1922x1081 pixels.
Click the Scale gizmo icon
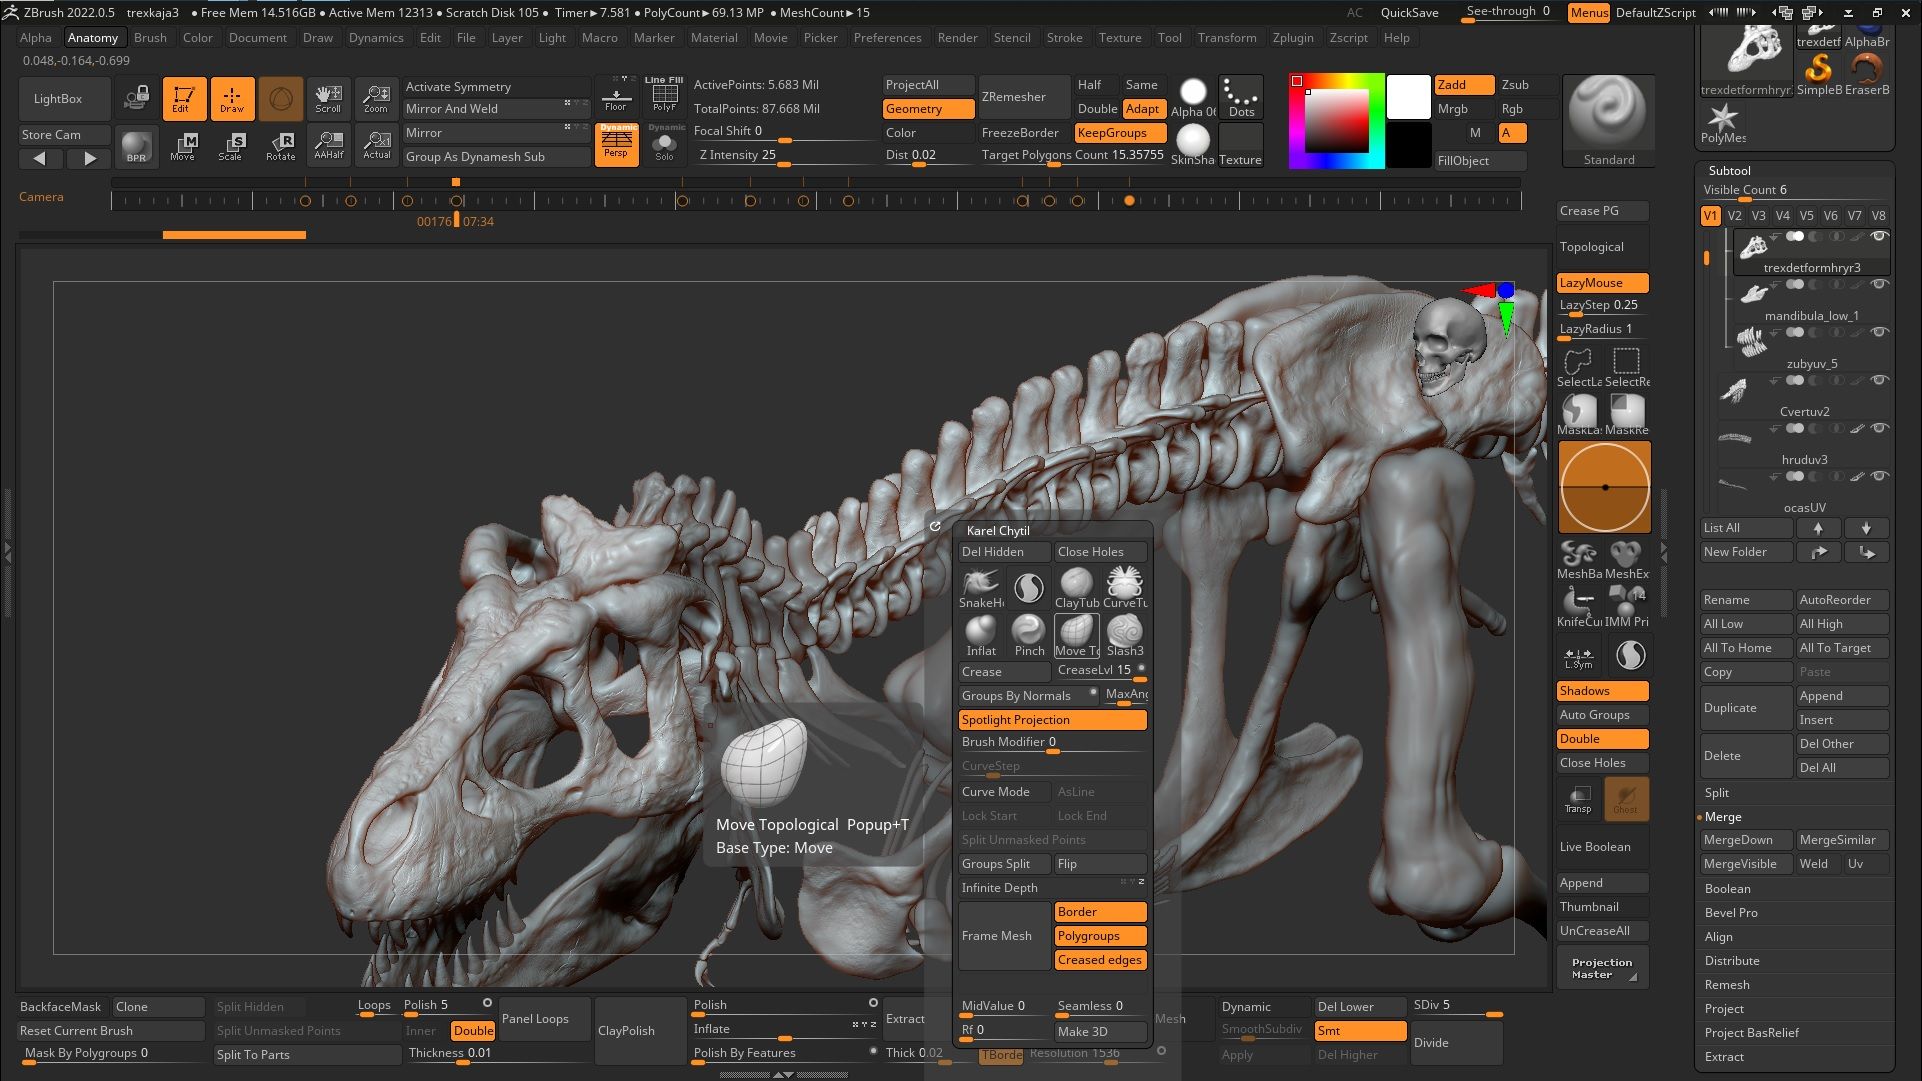point(231,146)
